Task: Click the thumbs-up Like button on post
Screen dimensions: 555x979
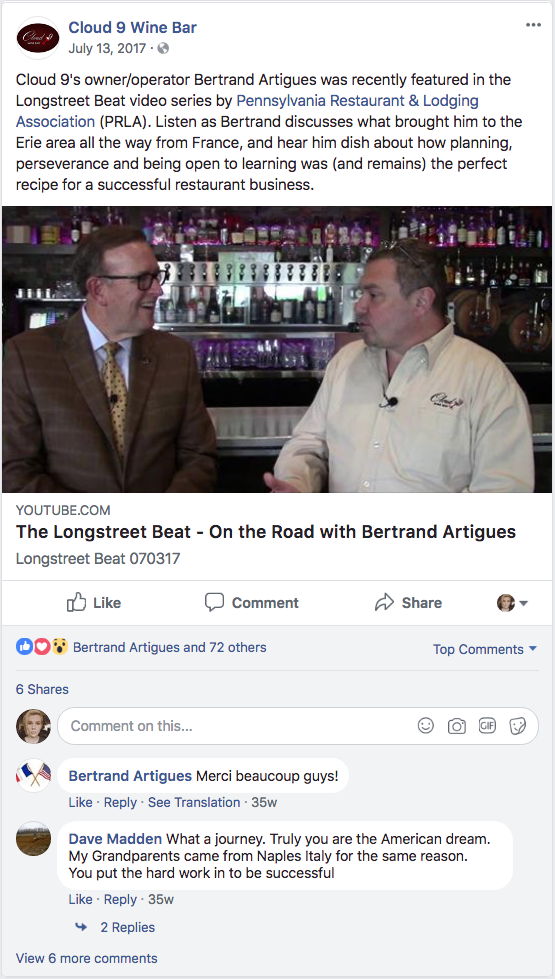Action: click(x=94, y=603)
